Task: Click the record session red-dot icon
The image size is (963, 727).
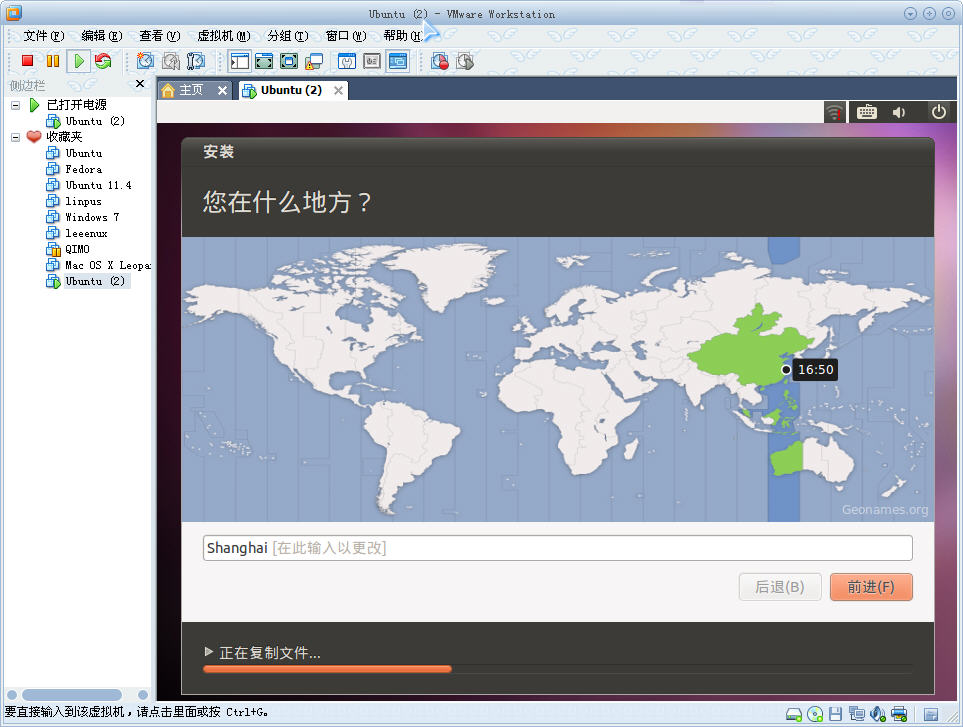Action: coord(440,61)
